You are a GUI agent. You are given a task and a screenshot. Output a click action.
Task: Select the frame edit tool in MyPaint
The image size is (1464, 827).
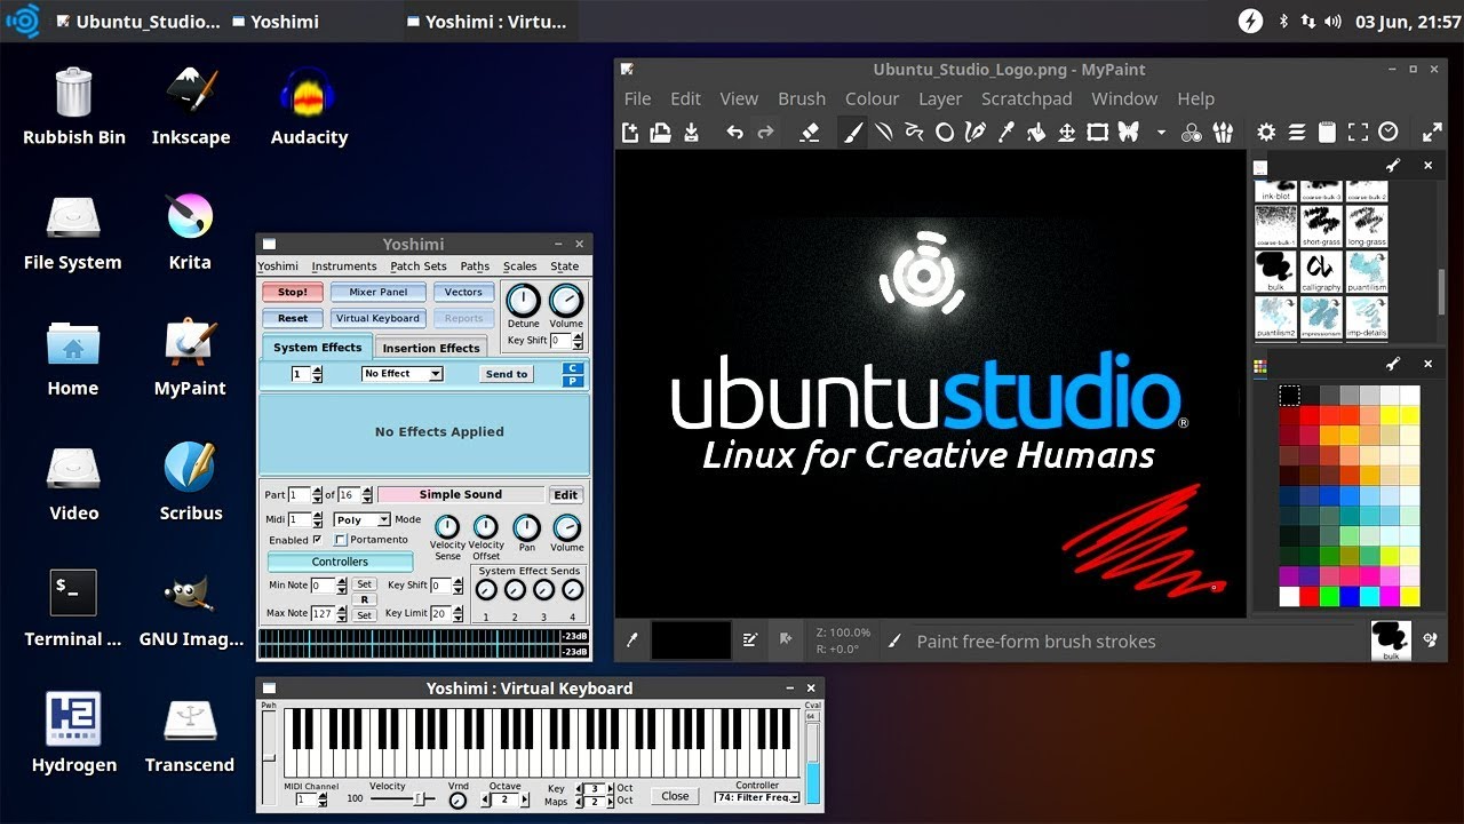(1097, 132)
